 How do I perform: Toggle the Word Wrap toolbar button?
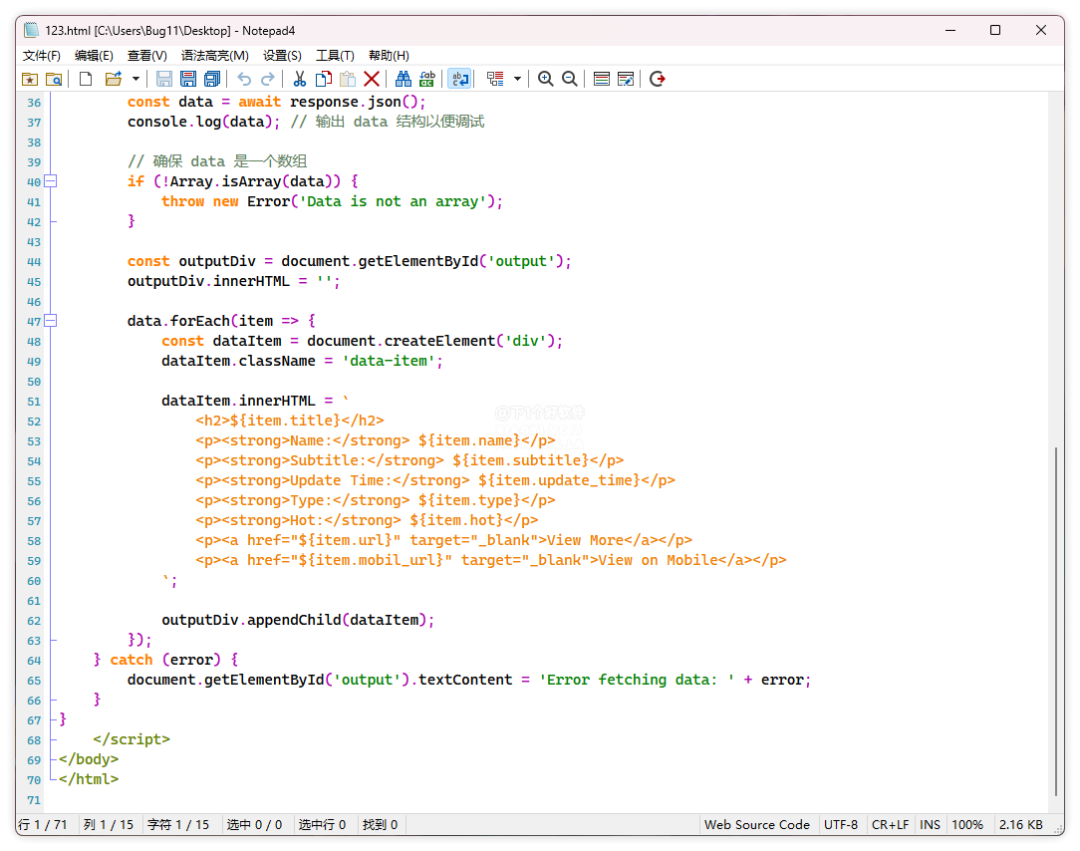tap(460, 79)
